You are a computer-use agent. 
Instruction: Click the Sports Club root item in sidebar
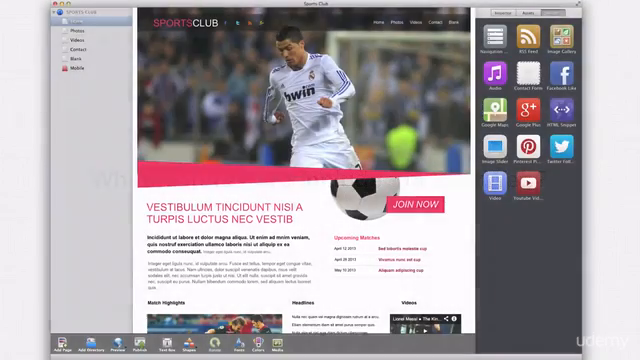pos(91,12)
